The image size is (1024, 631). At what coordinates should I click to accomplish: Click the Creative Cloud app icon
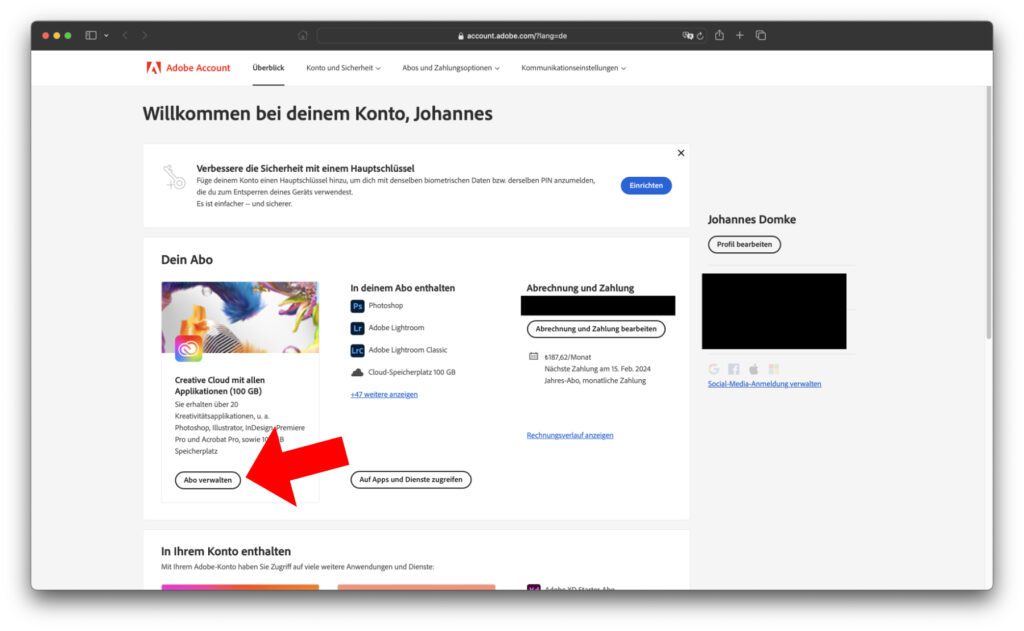[188, 348]
